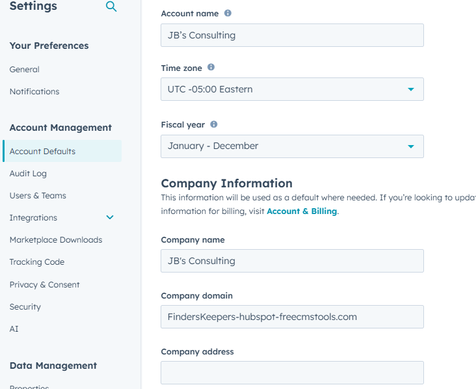
Task: Open Notifications preferences
Action: coord(34,91)
